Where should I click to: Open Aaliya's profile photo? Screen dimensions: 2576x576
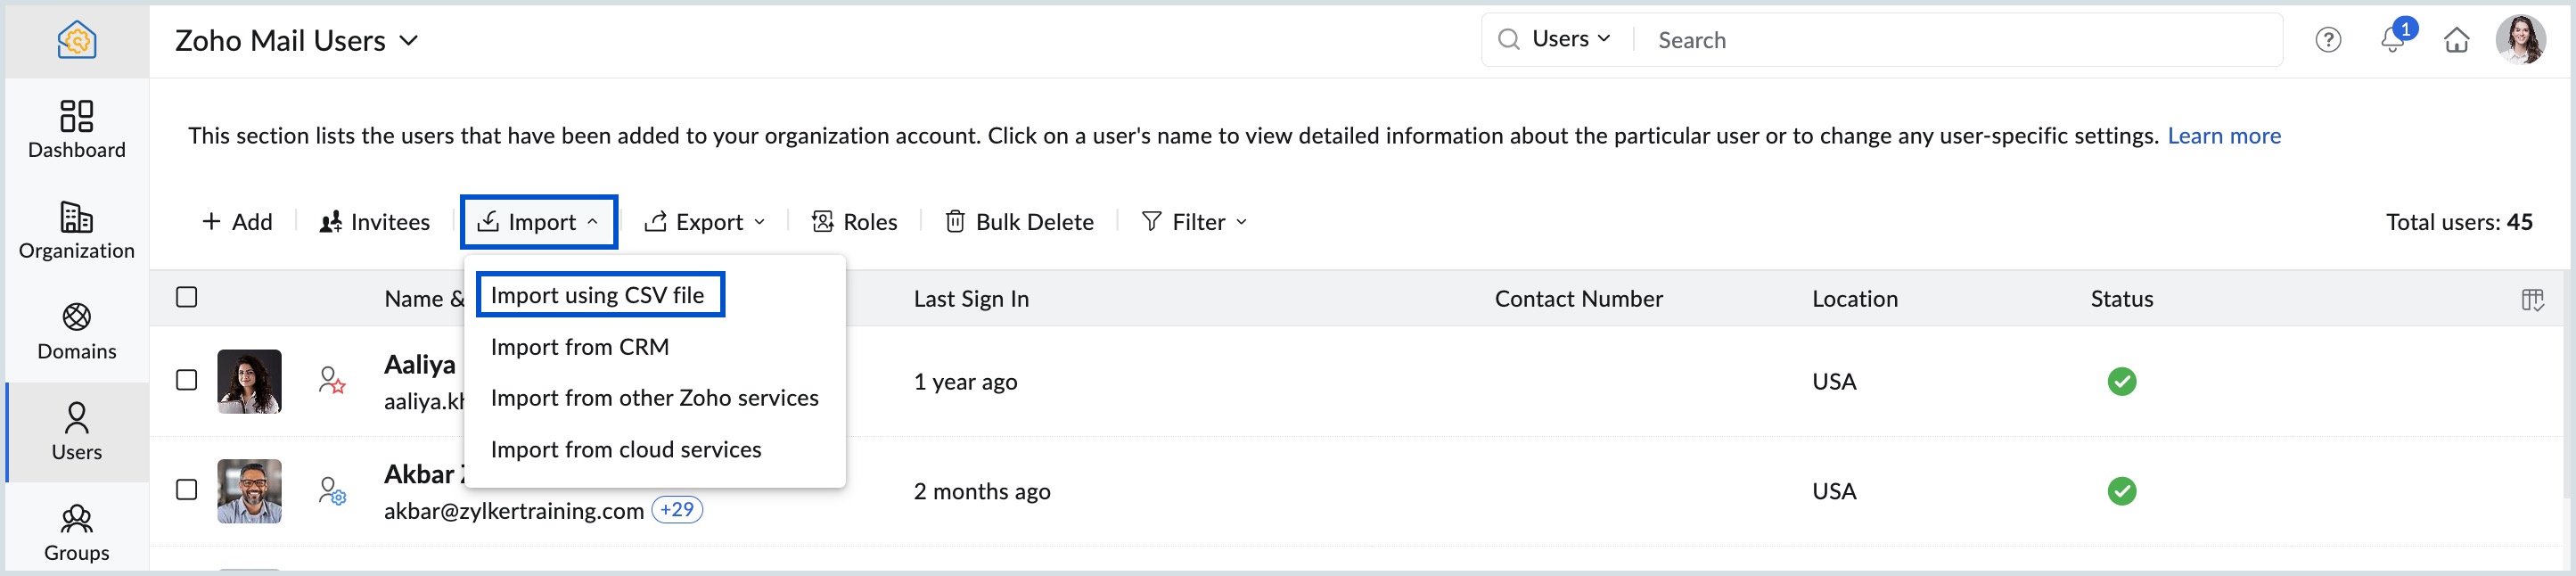pos(249,381)
